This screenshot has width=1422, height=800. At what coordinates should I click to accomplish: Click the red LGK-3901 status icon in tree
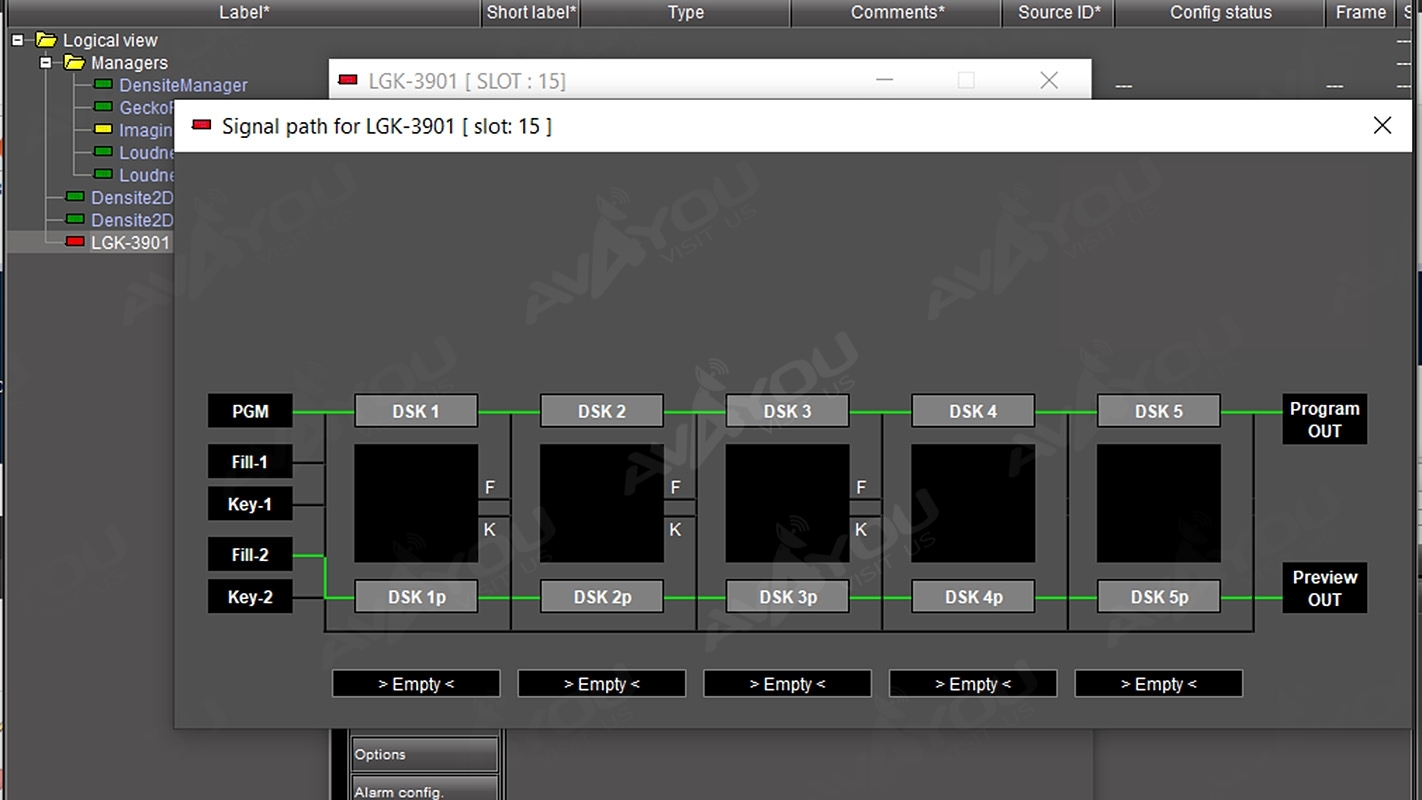tap(75, 242)
